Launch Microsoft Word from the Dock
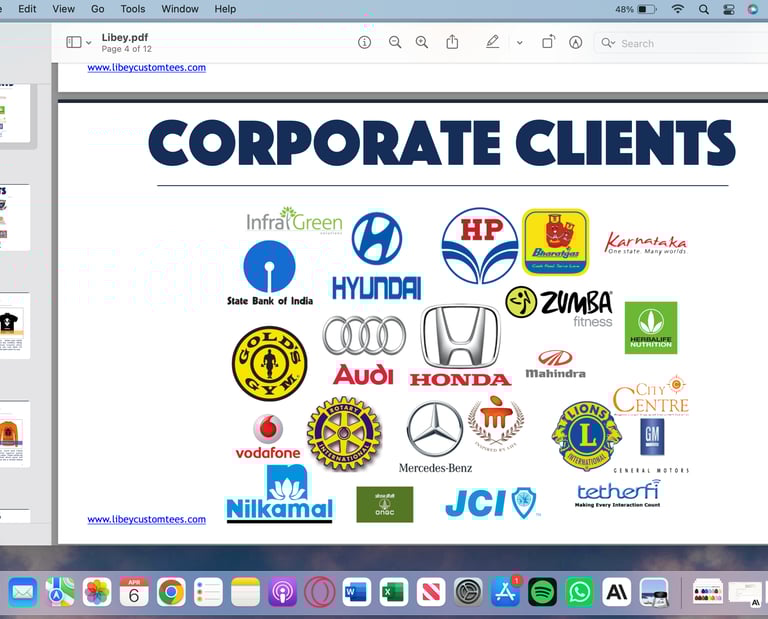The width and height of the screenshot is (768, 619). pos(357,592)
